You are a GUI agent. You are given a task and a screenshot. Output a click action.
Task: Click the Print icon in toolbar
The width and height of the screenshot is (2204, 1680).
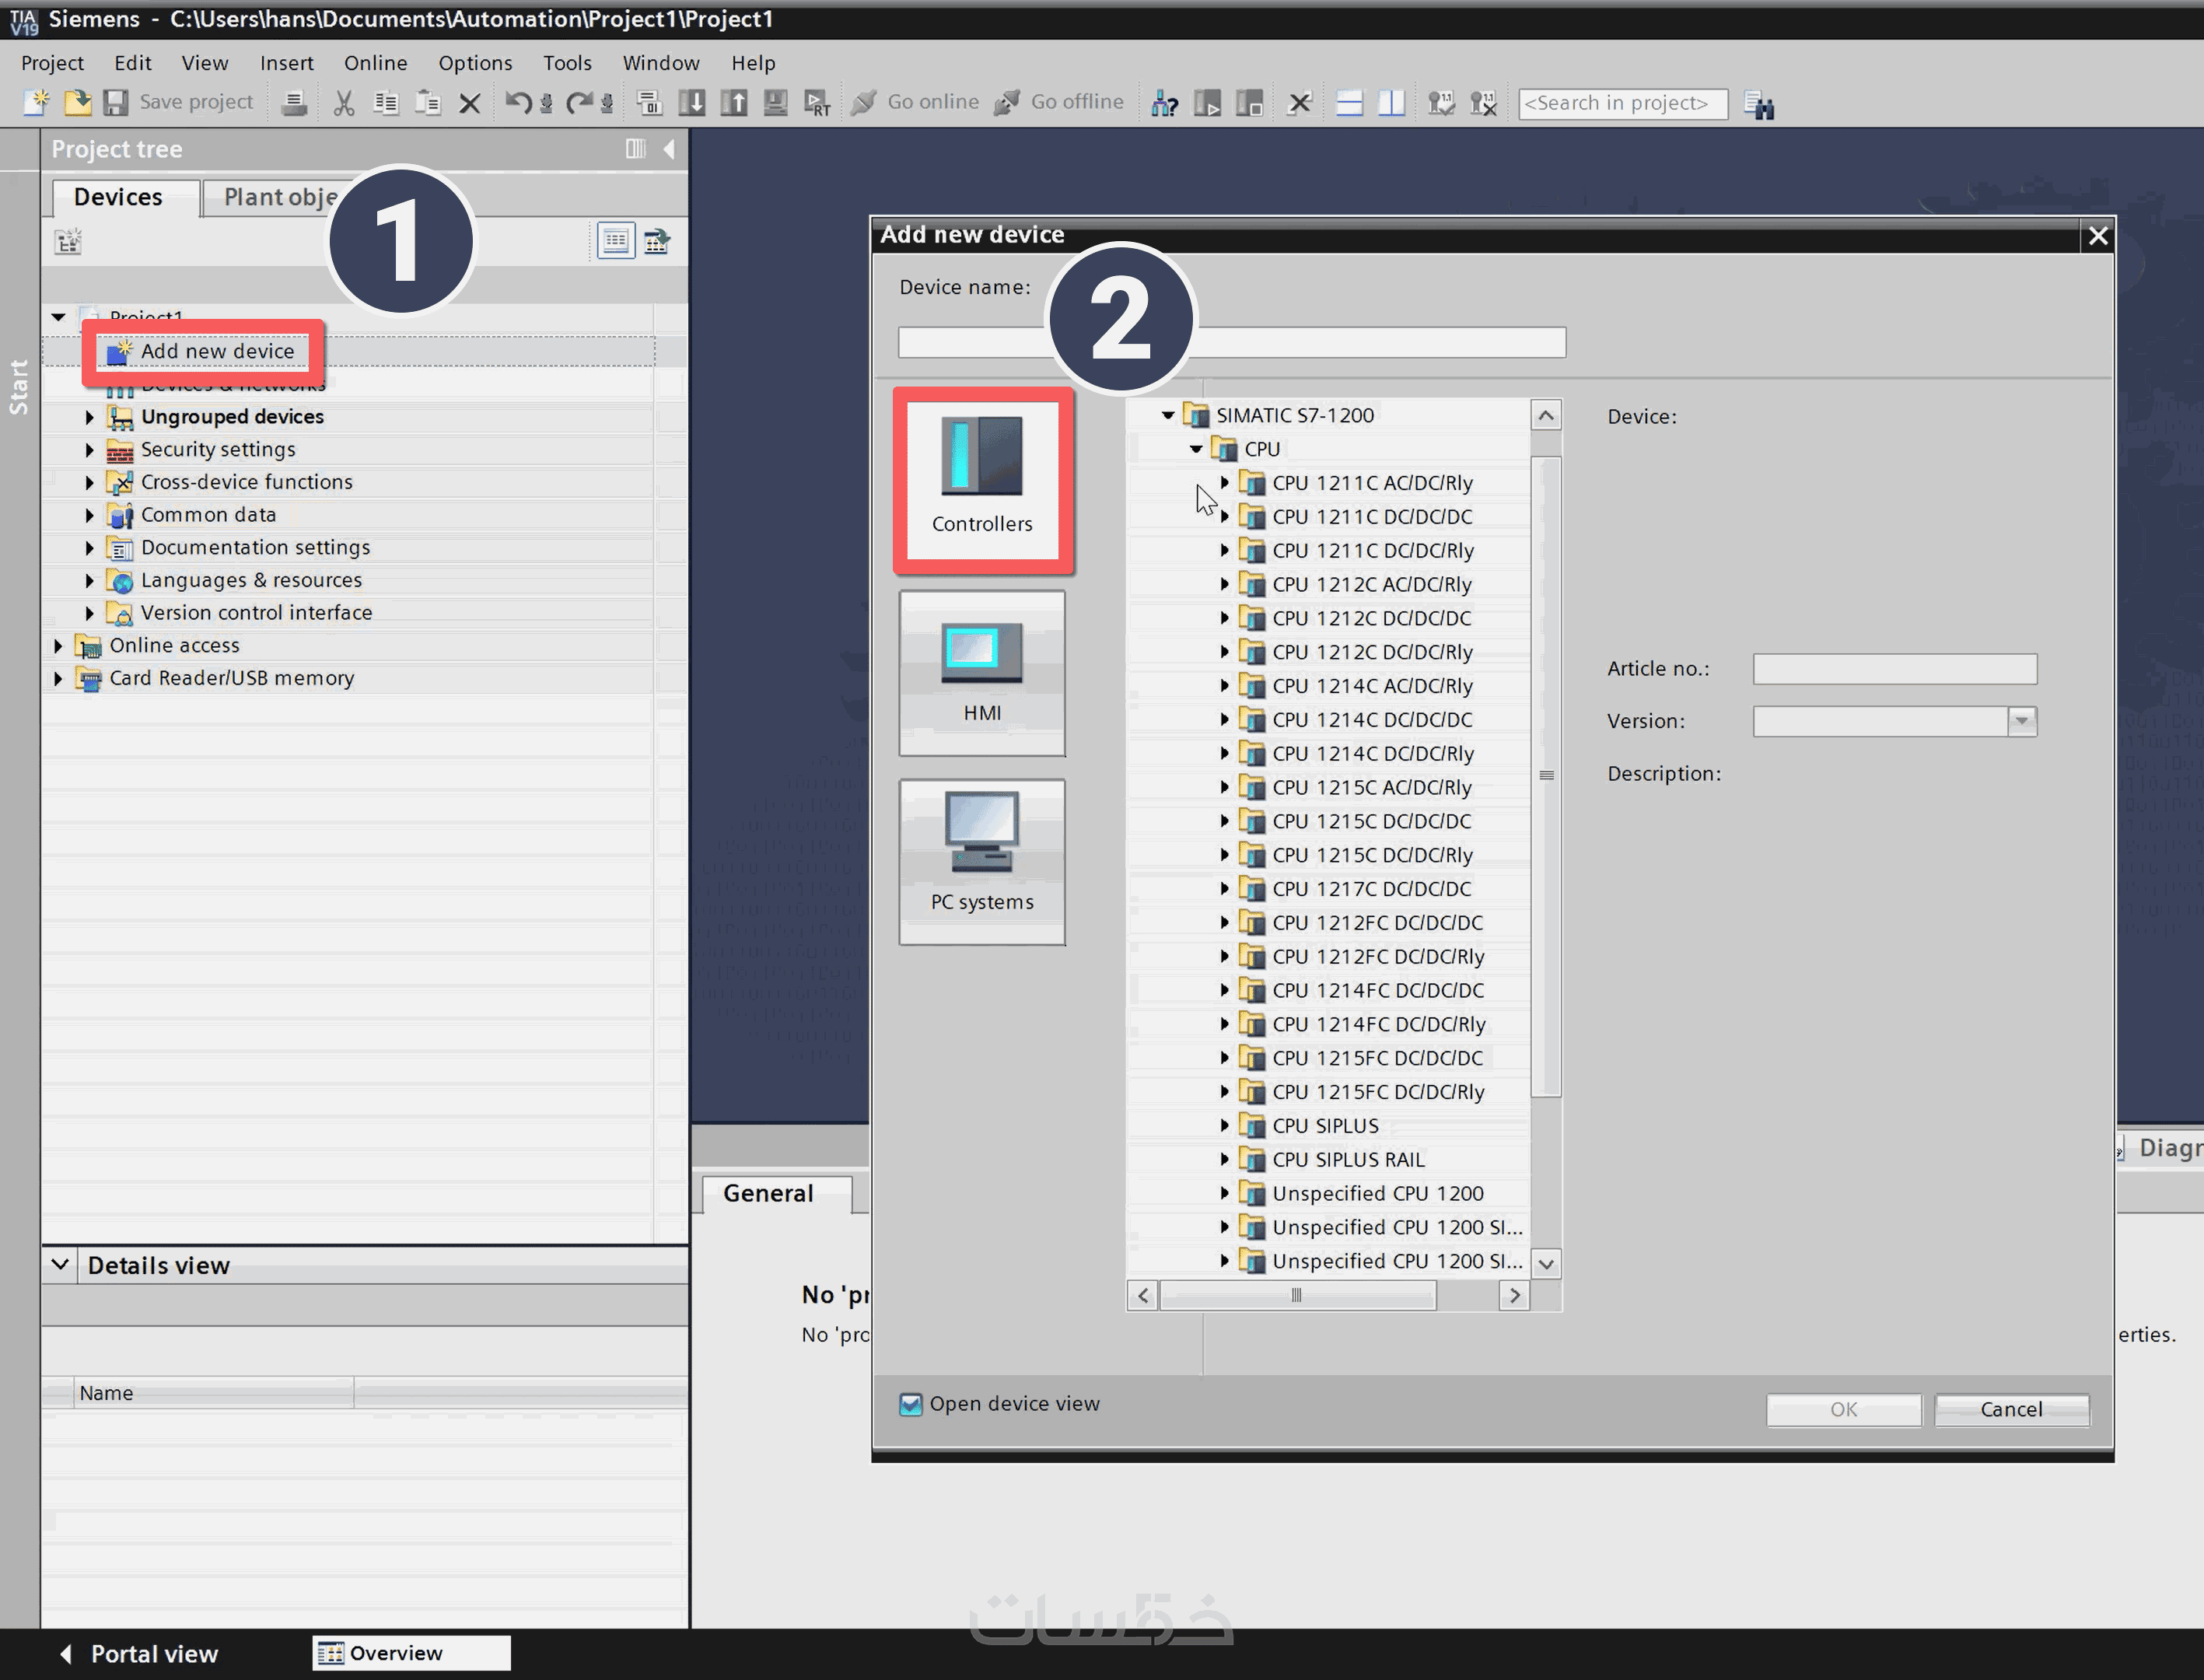(294, 102)
